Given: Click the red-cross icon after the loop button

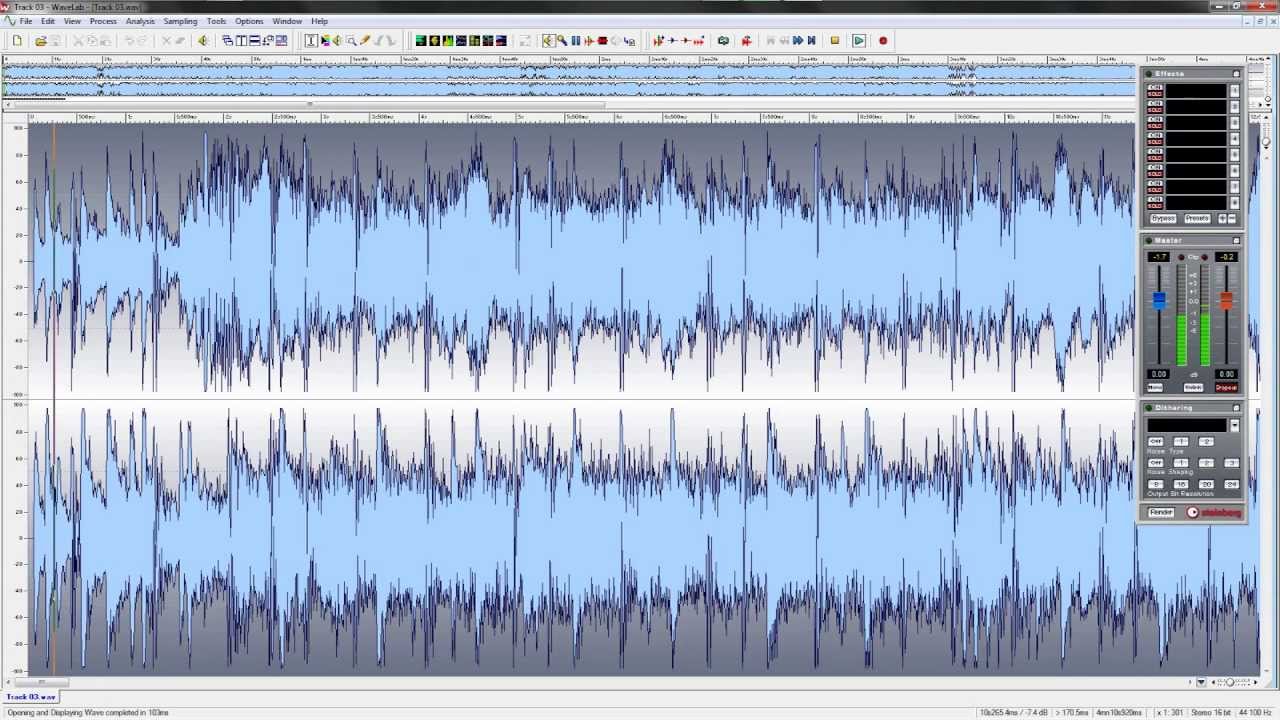Looking at the screenshot, I should [746, 41].
